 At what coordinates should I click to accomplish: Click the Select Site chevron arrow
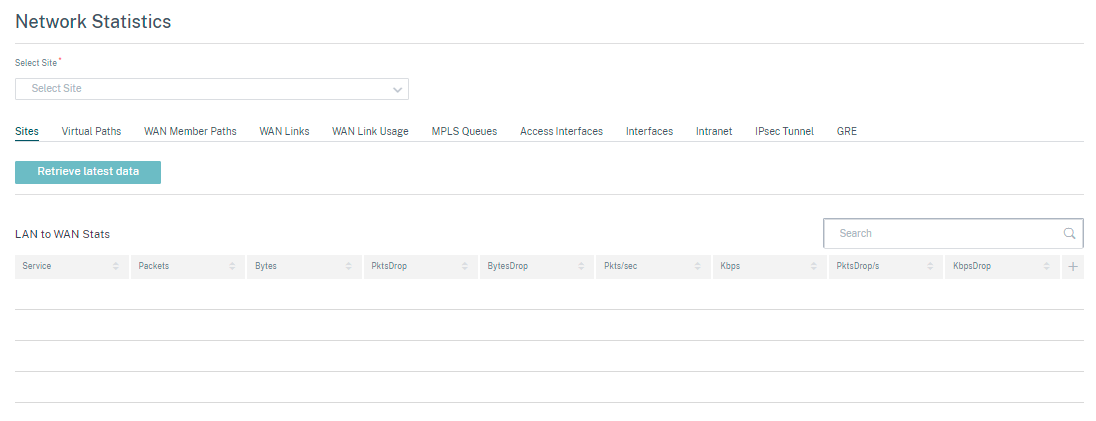[x=398, y=90]
